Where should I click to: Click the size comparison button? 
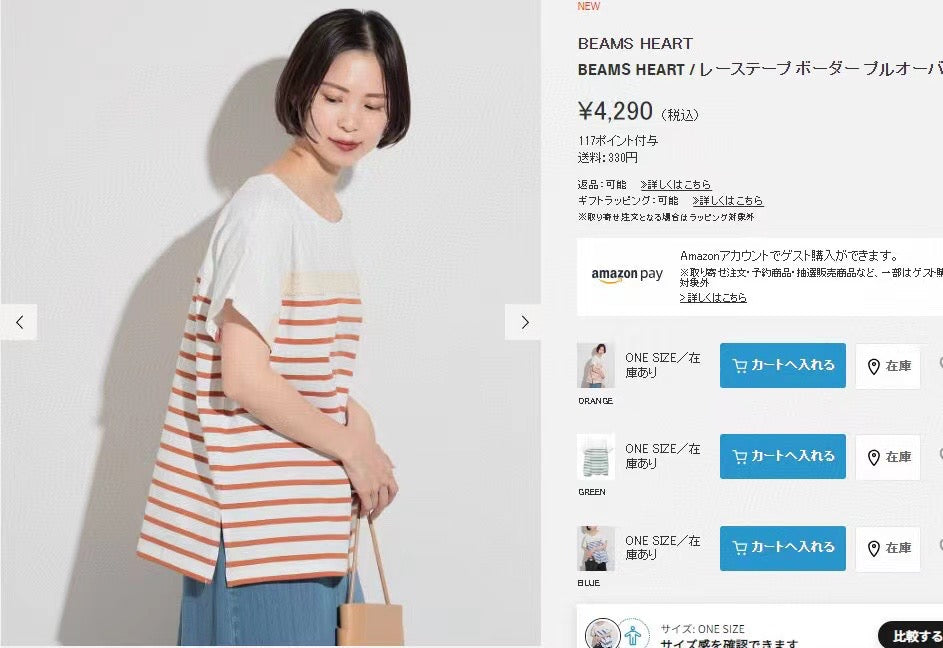[x=912, y=635]
